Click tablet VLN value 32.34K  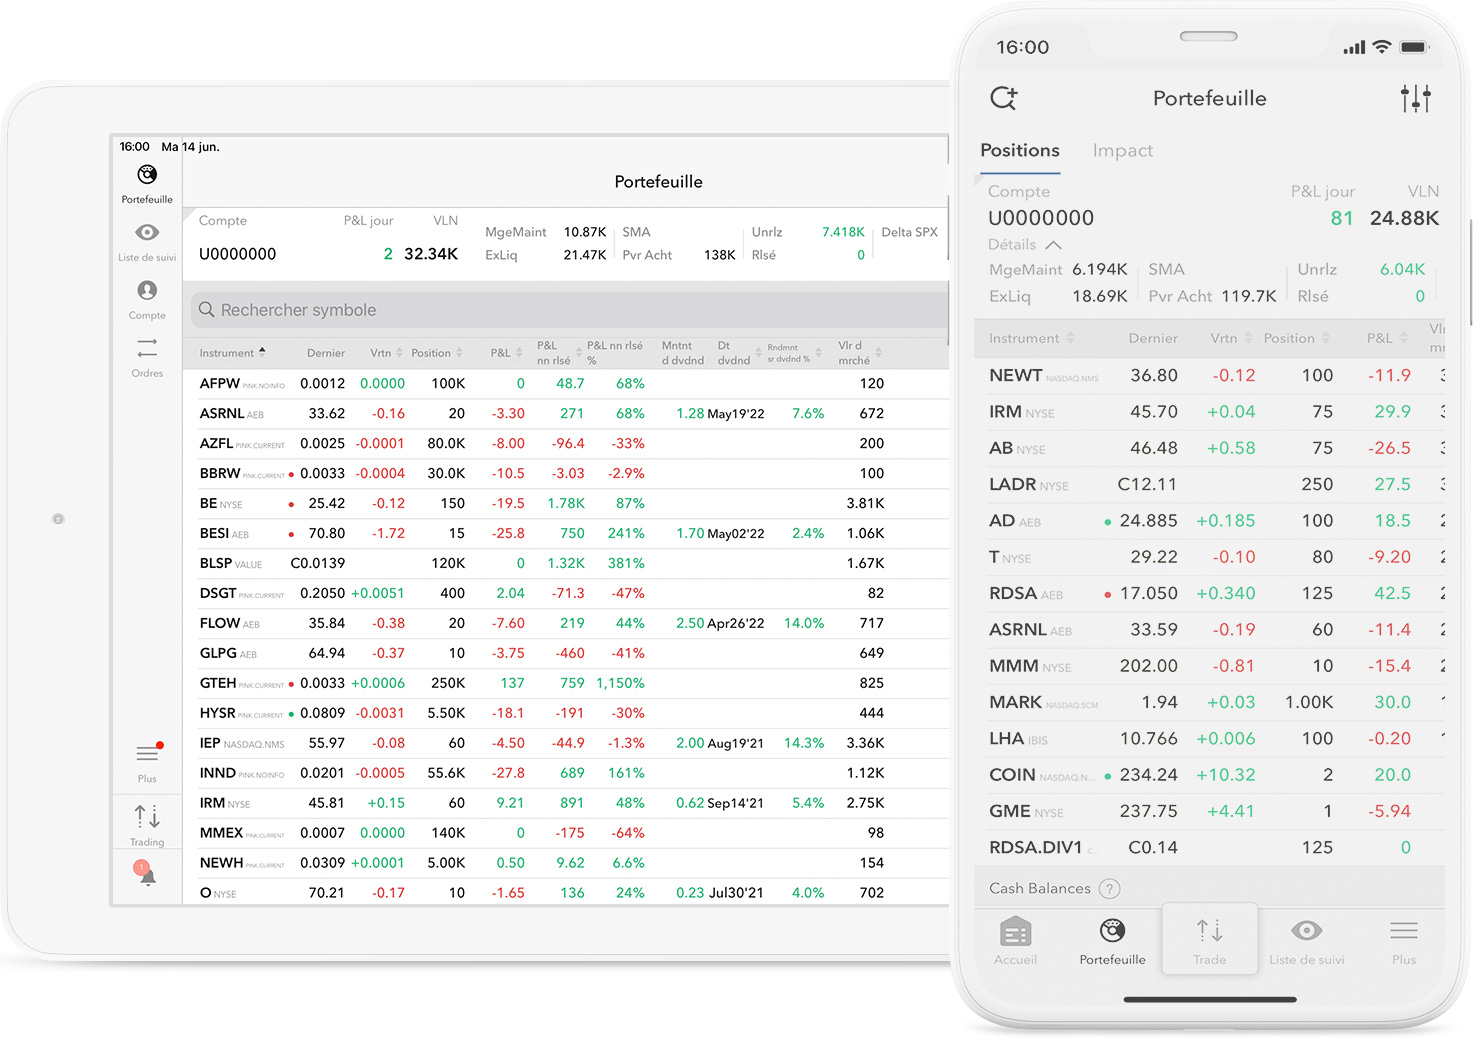tap(431, 254)
